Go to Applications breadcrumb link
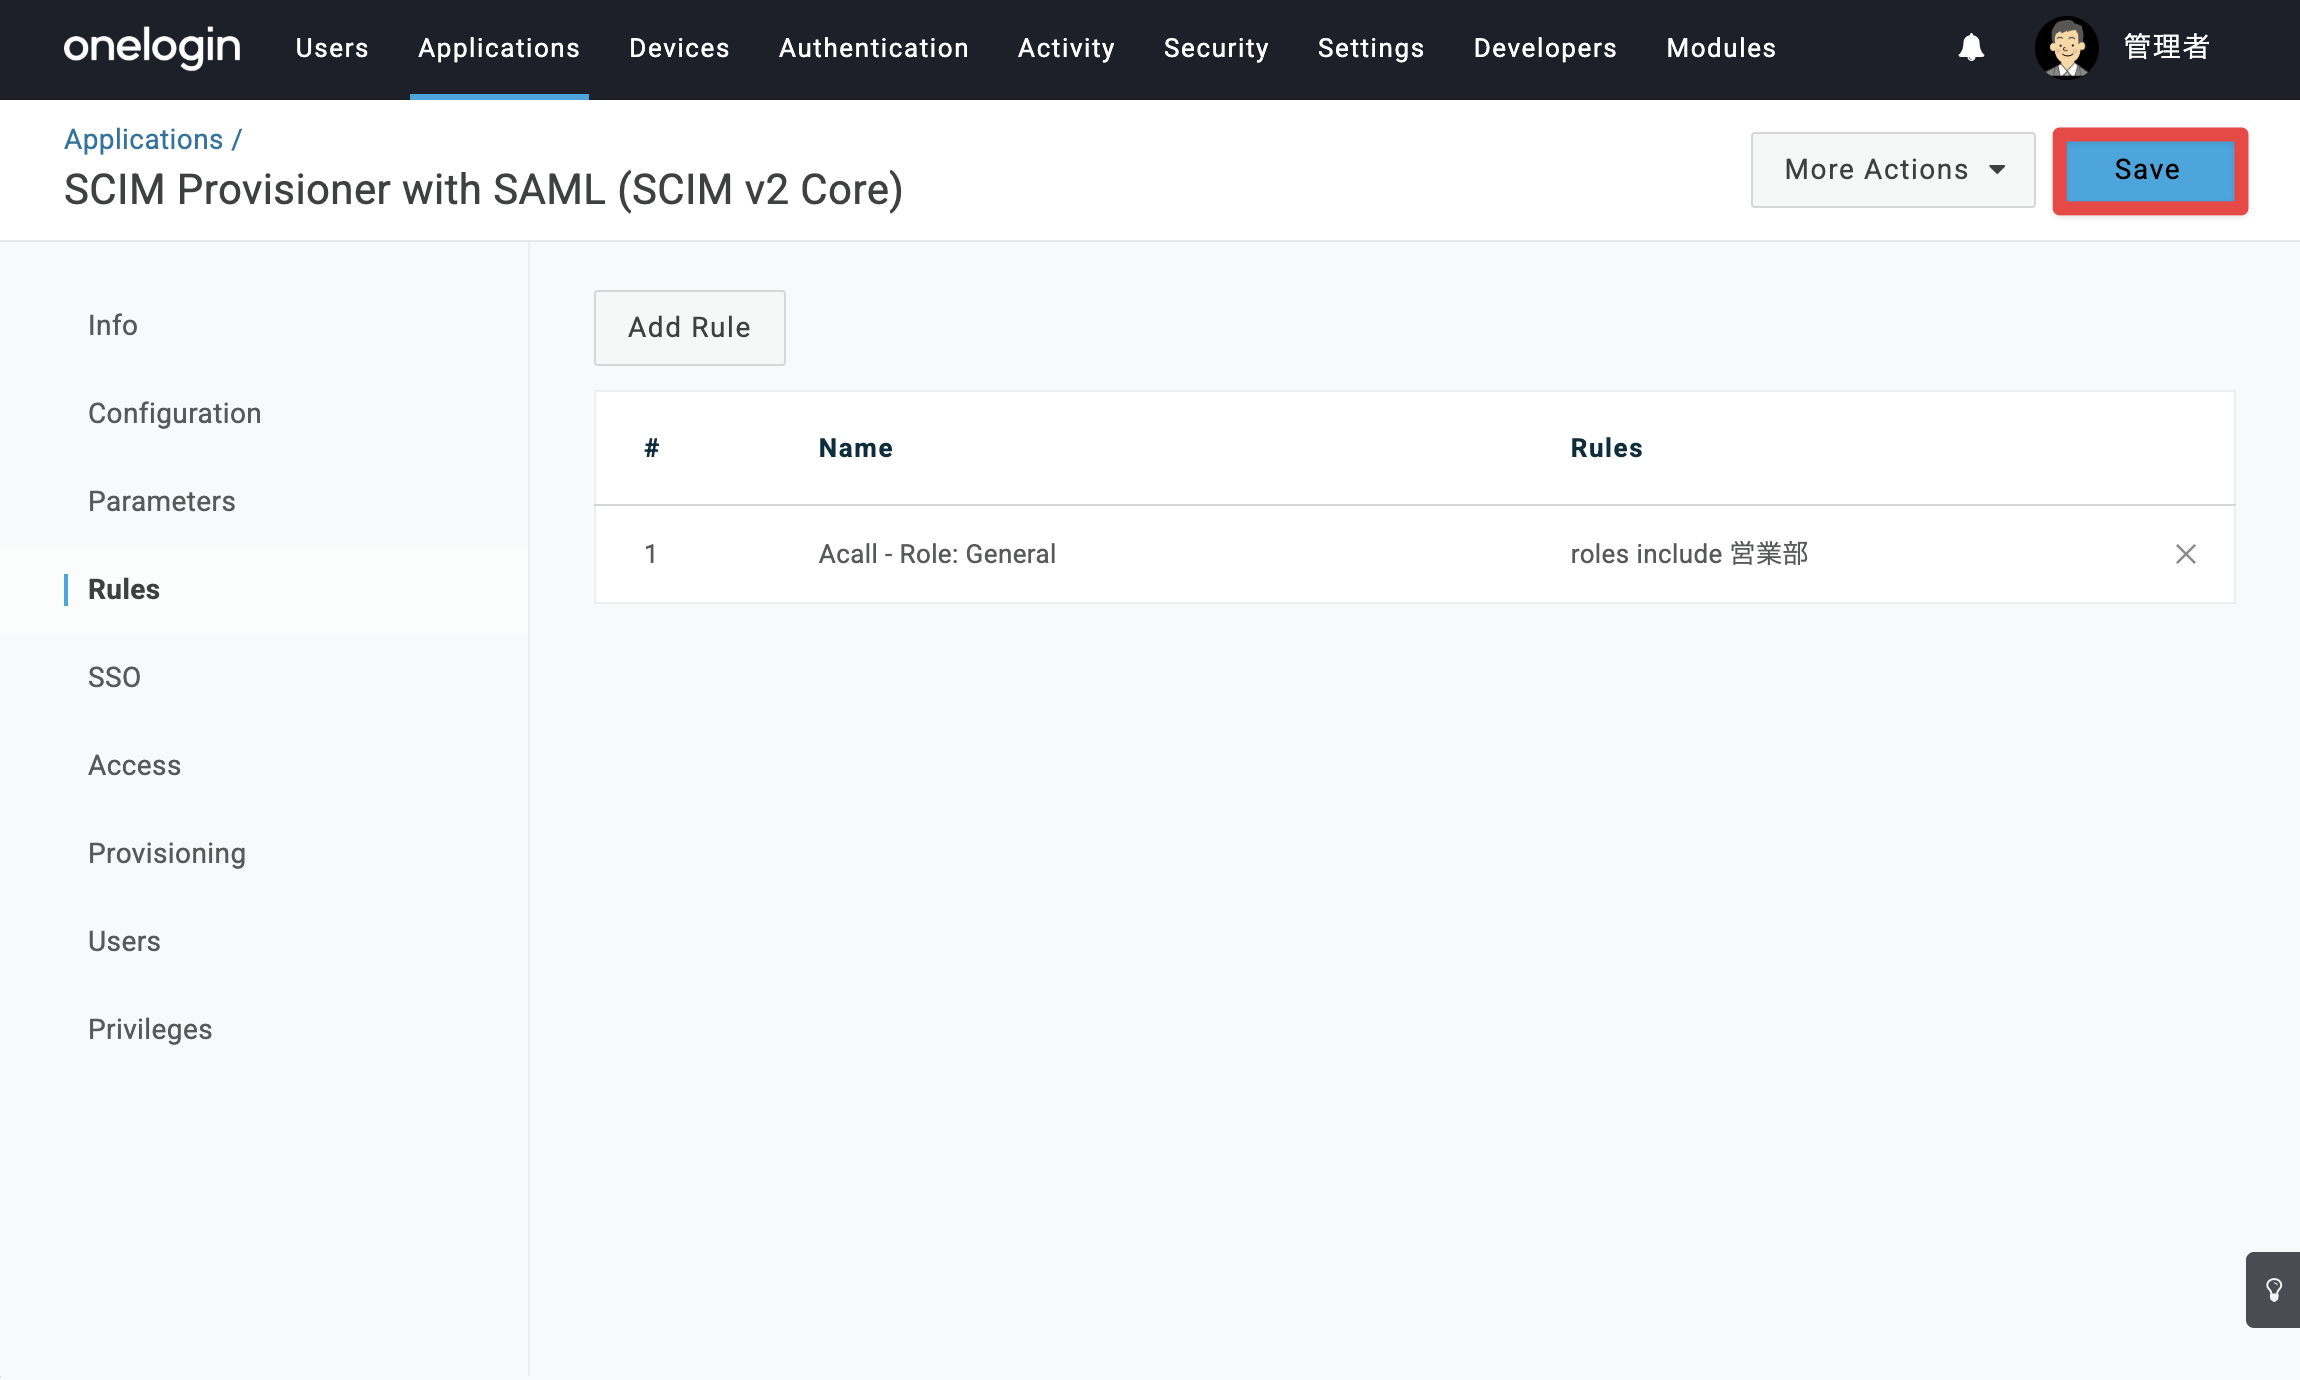Viewport: 2300px width, 1380px height. [x=144, y=139]
